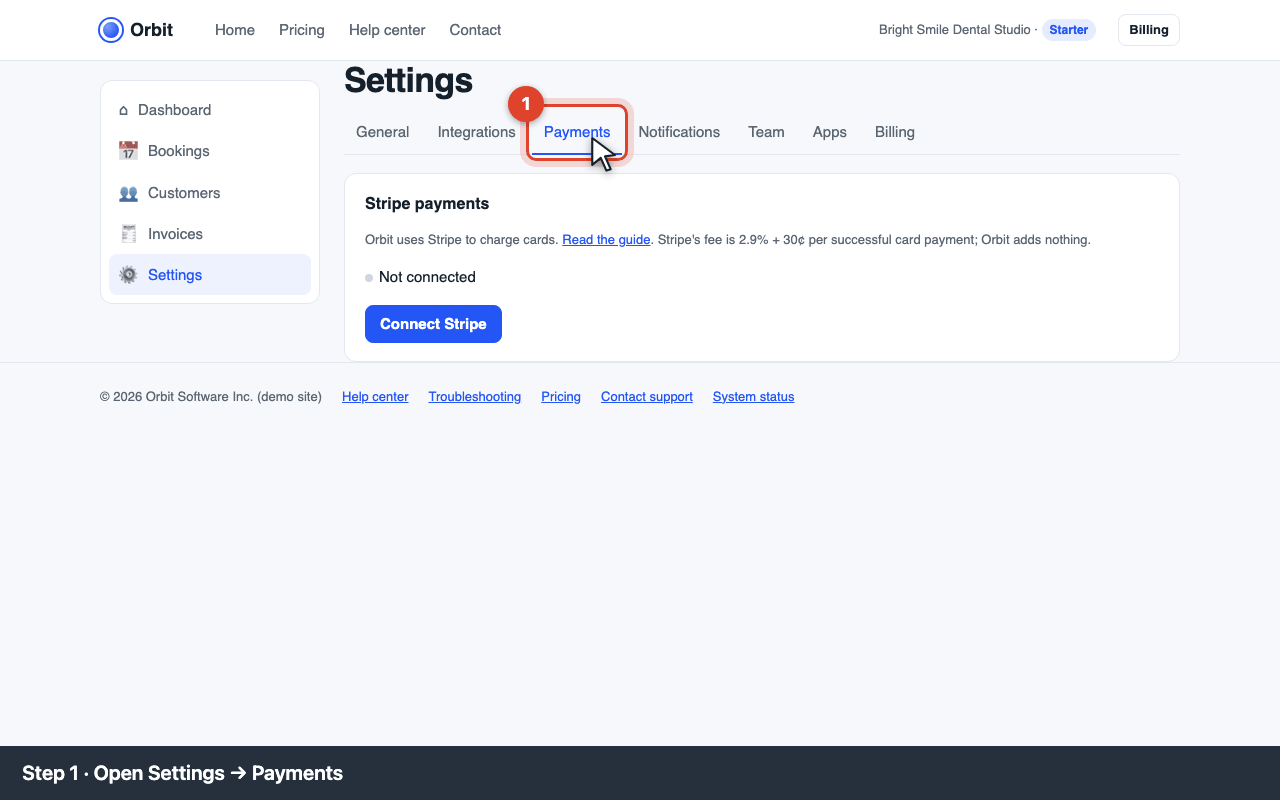Open Help center in top navigation

coord(387,30)
